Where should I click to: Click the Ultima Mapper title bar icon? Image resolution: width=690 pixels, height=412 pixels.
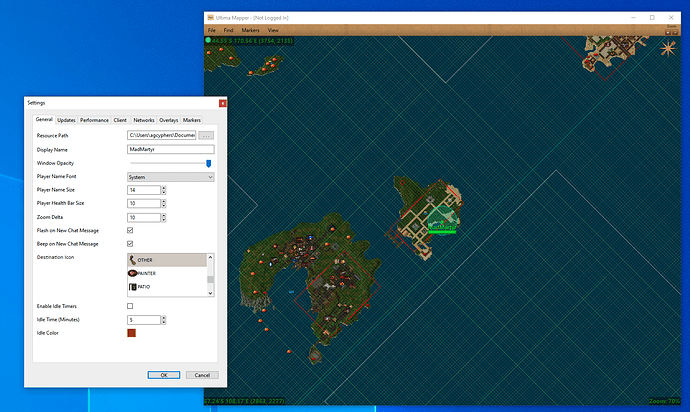[x=211, y=18]
